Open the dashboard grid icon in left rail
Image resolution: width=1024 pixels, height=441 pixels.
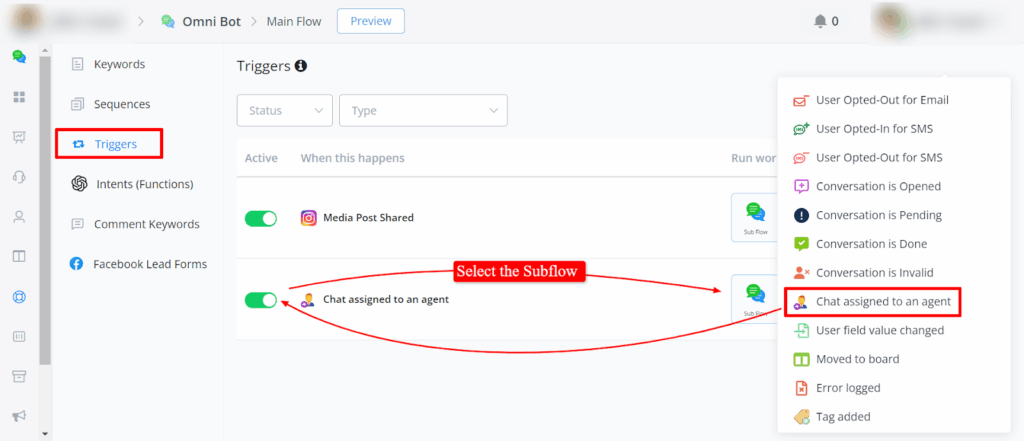click(x=18, y=97)
